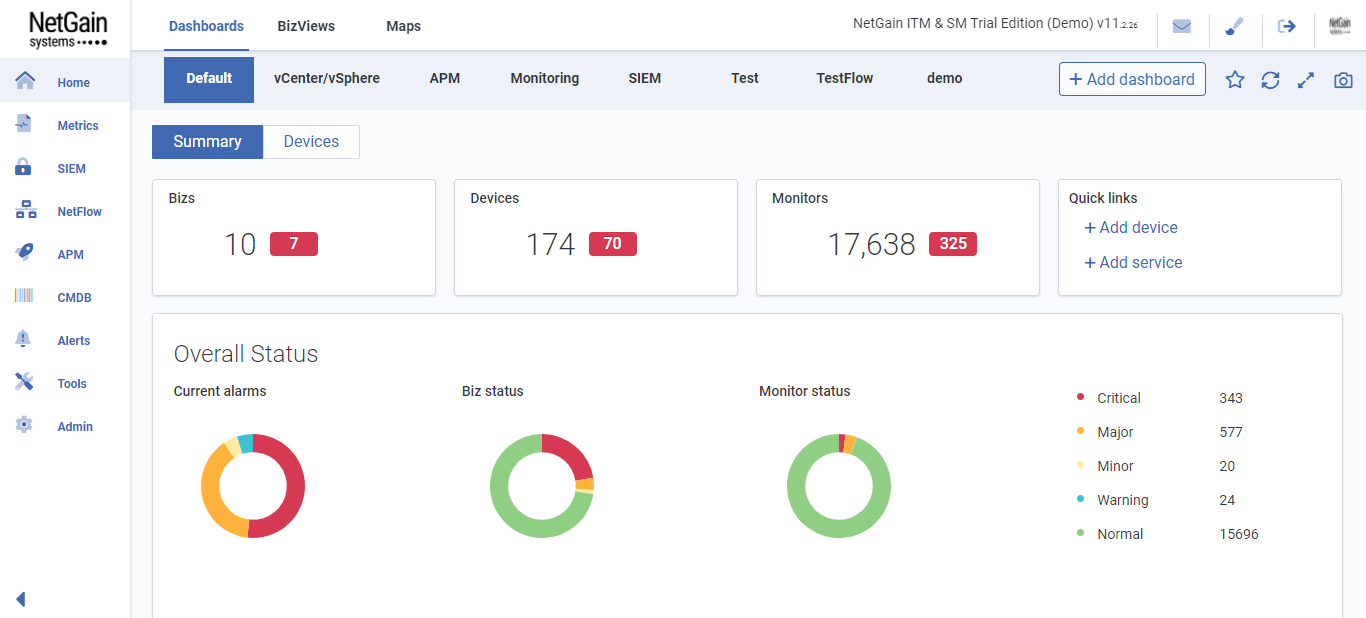1366x618 pixels.
Task: Click the logout arrow icon
Action: point(1287,27)
